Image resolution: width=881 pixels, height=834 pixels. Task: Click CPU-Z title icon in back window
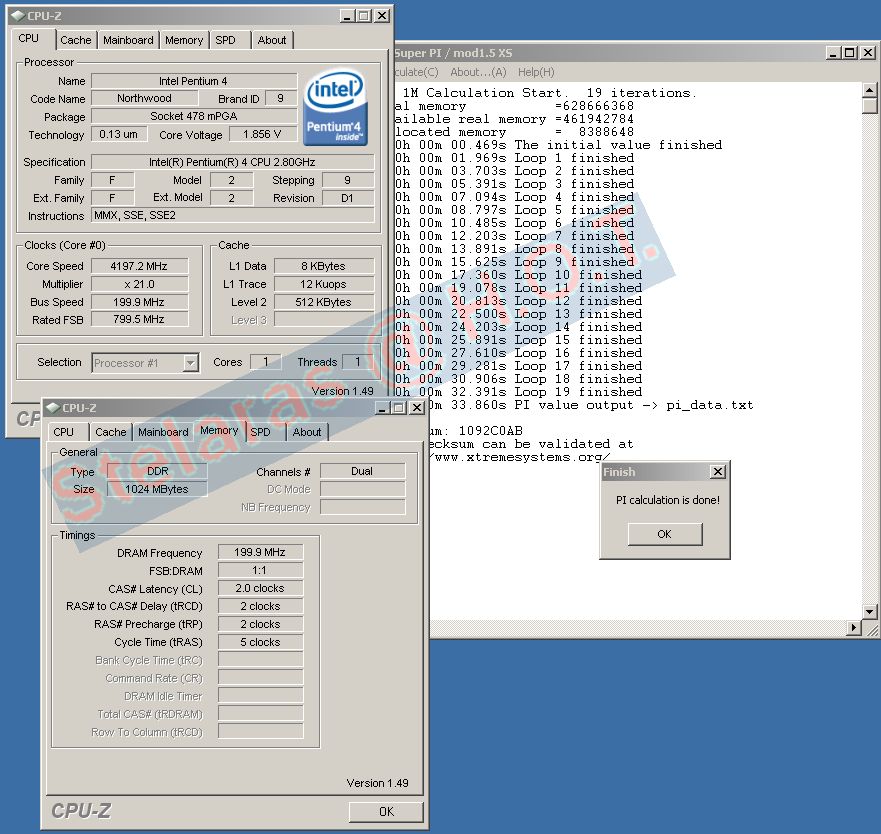[18, 16]
